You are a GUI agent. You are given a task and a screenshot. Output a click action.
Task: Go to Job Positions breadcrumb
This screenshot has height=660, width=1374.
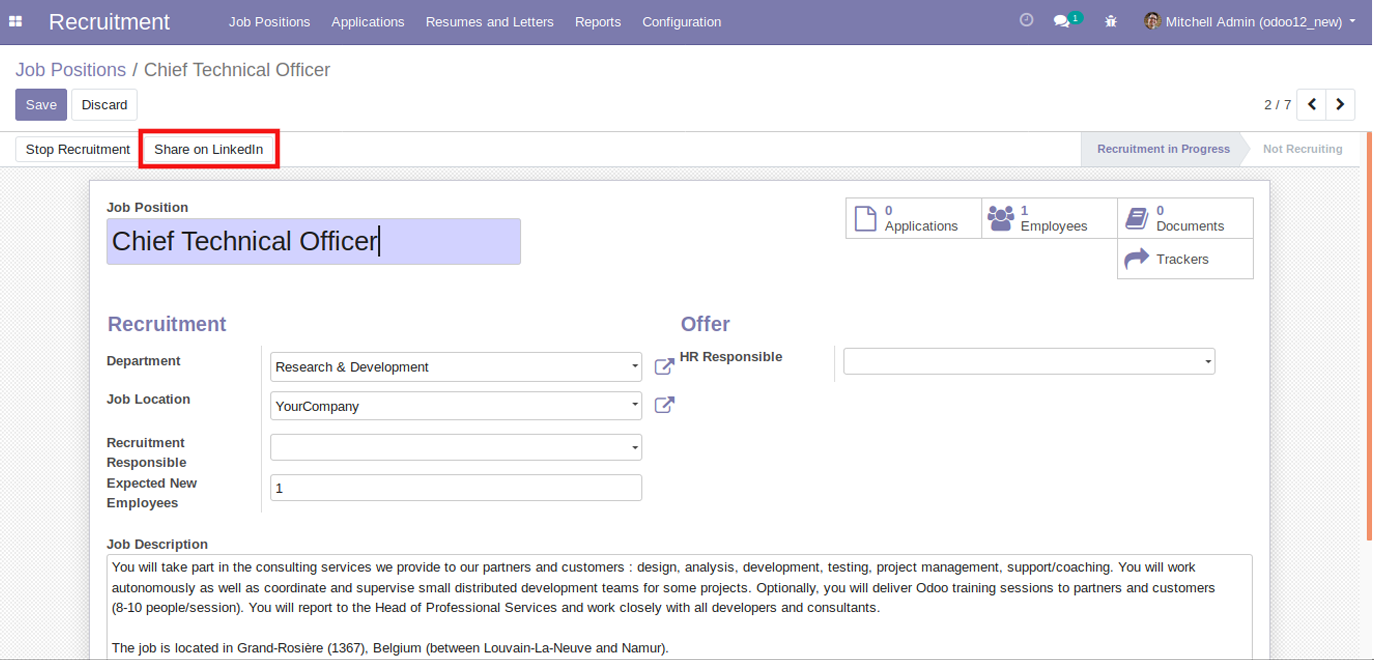click(71, 70)
